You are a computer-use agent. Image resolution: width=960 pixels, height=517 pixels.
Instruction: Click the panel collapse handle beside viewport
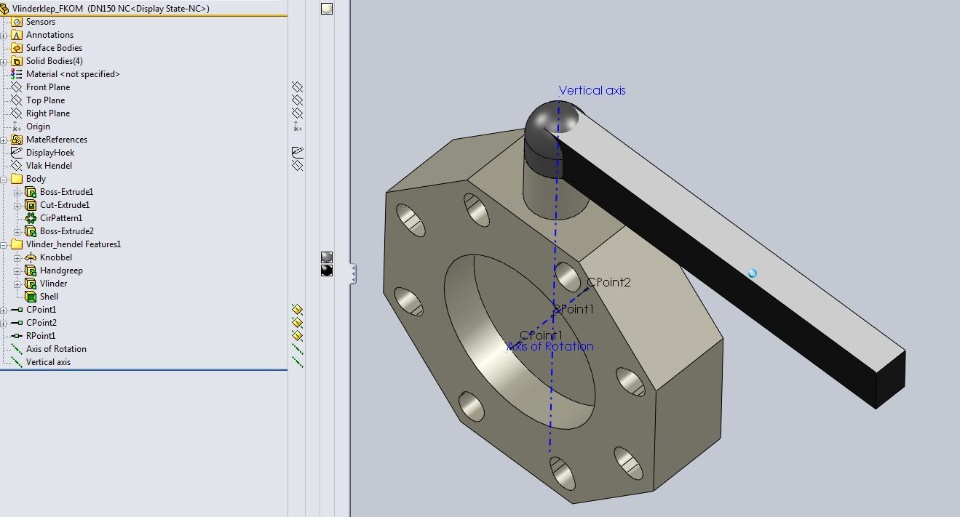(353, 273)
